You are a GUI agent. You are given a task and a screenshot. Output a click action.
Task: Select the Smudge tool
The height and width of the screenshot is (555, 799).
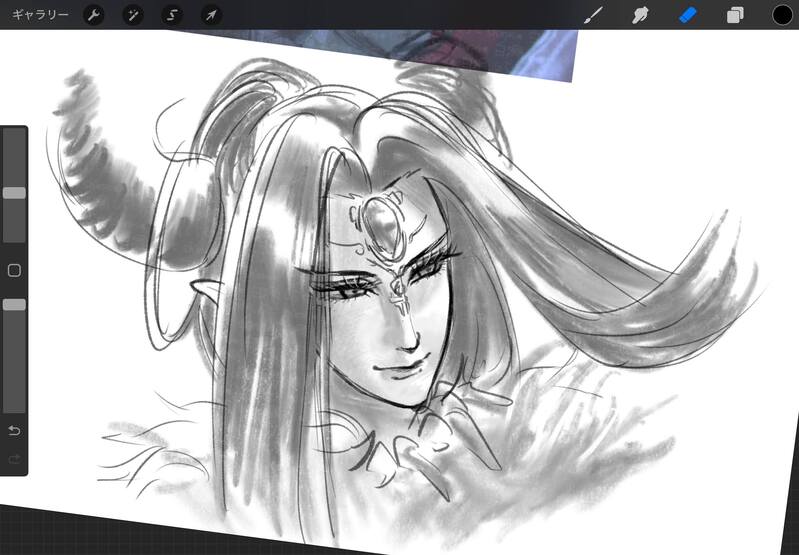[640, 15]
